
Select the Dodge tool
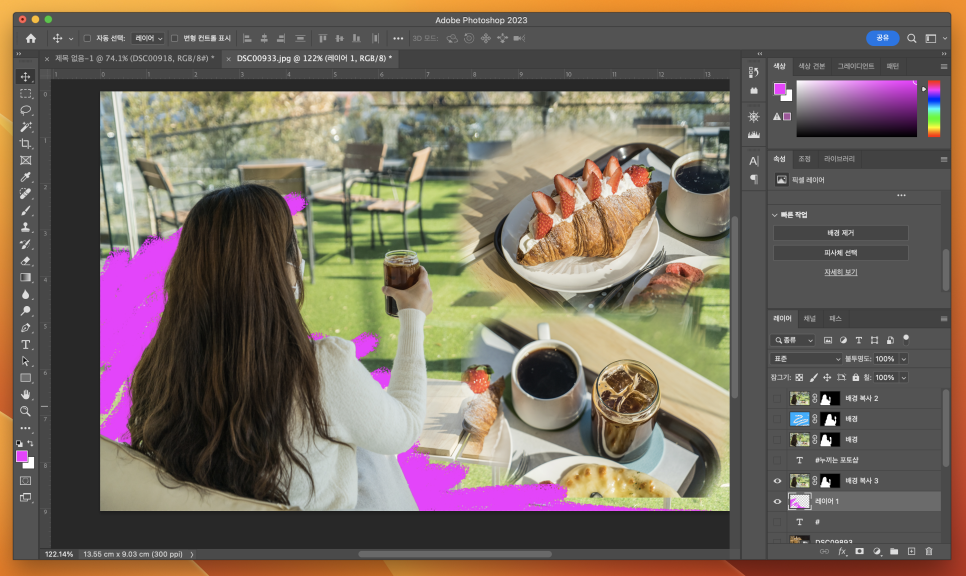[x=25, y=311]
